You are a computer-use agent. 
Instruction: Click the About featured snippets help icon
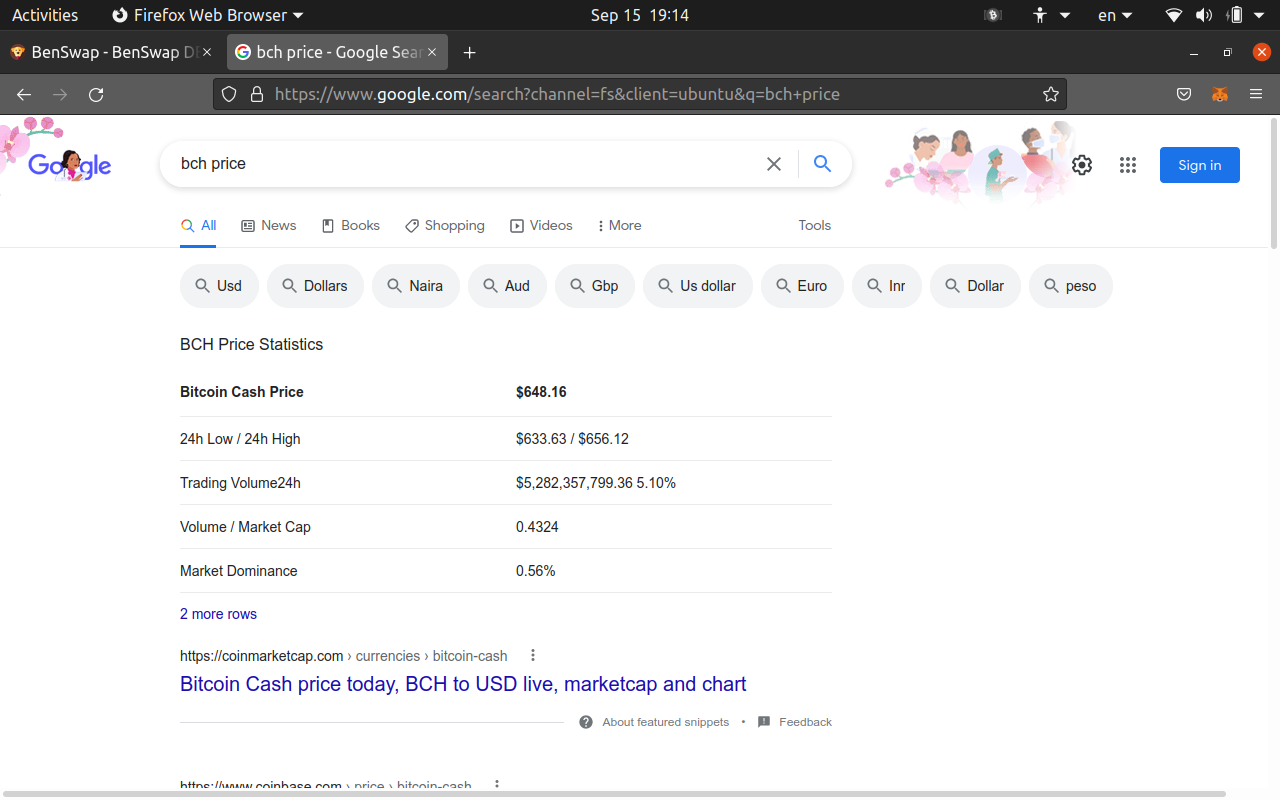click(x=586, y=722)
